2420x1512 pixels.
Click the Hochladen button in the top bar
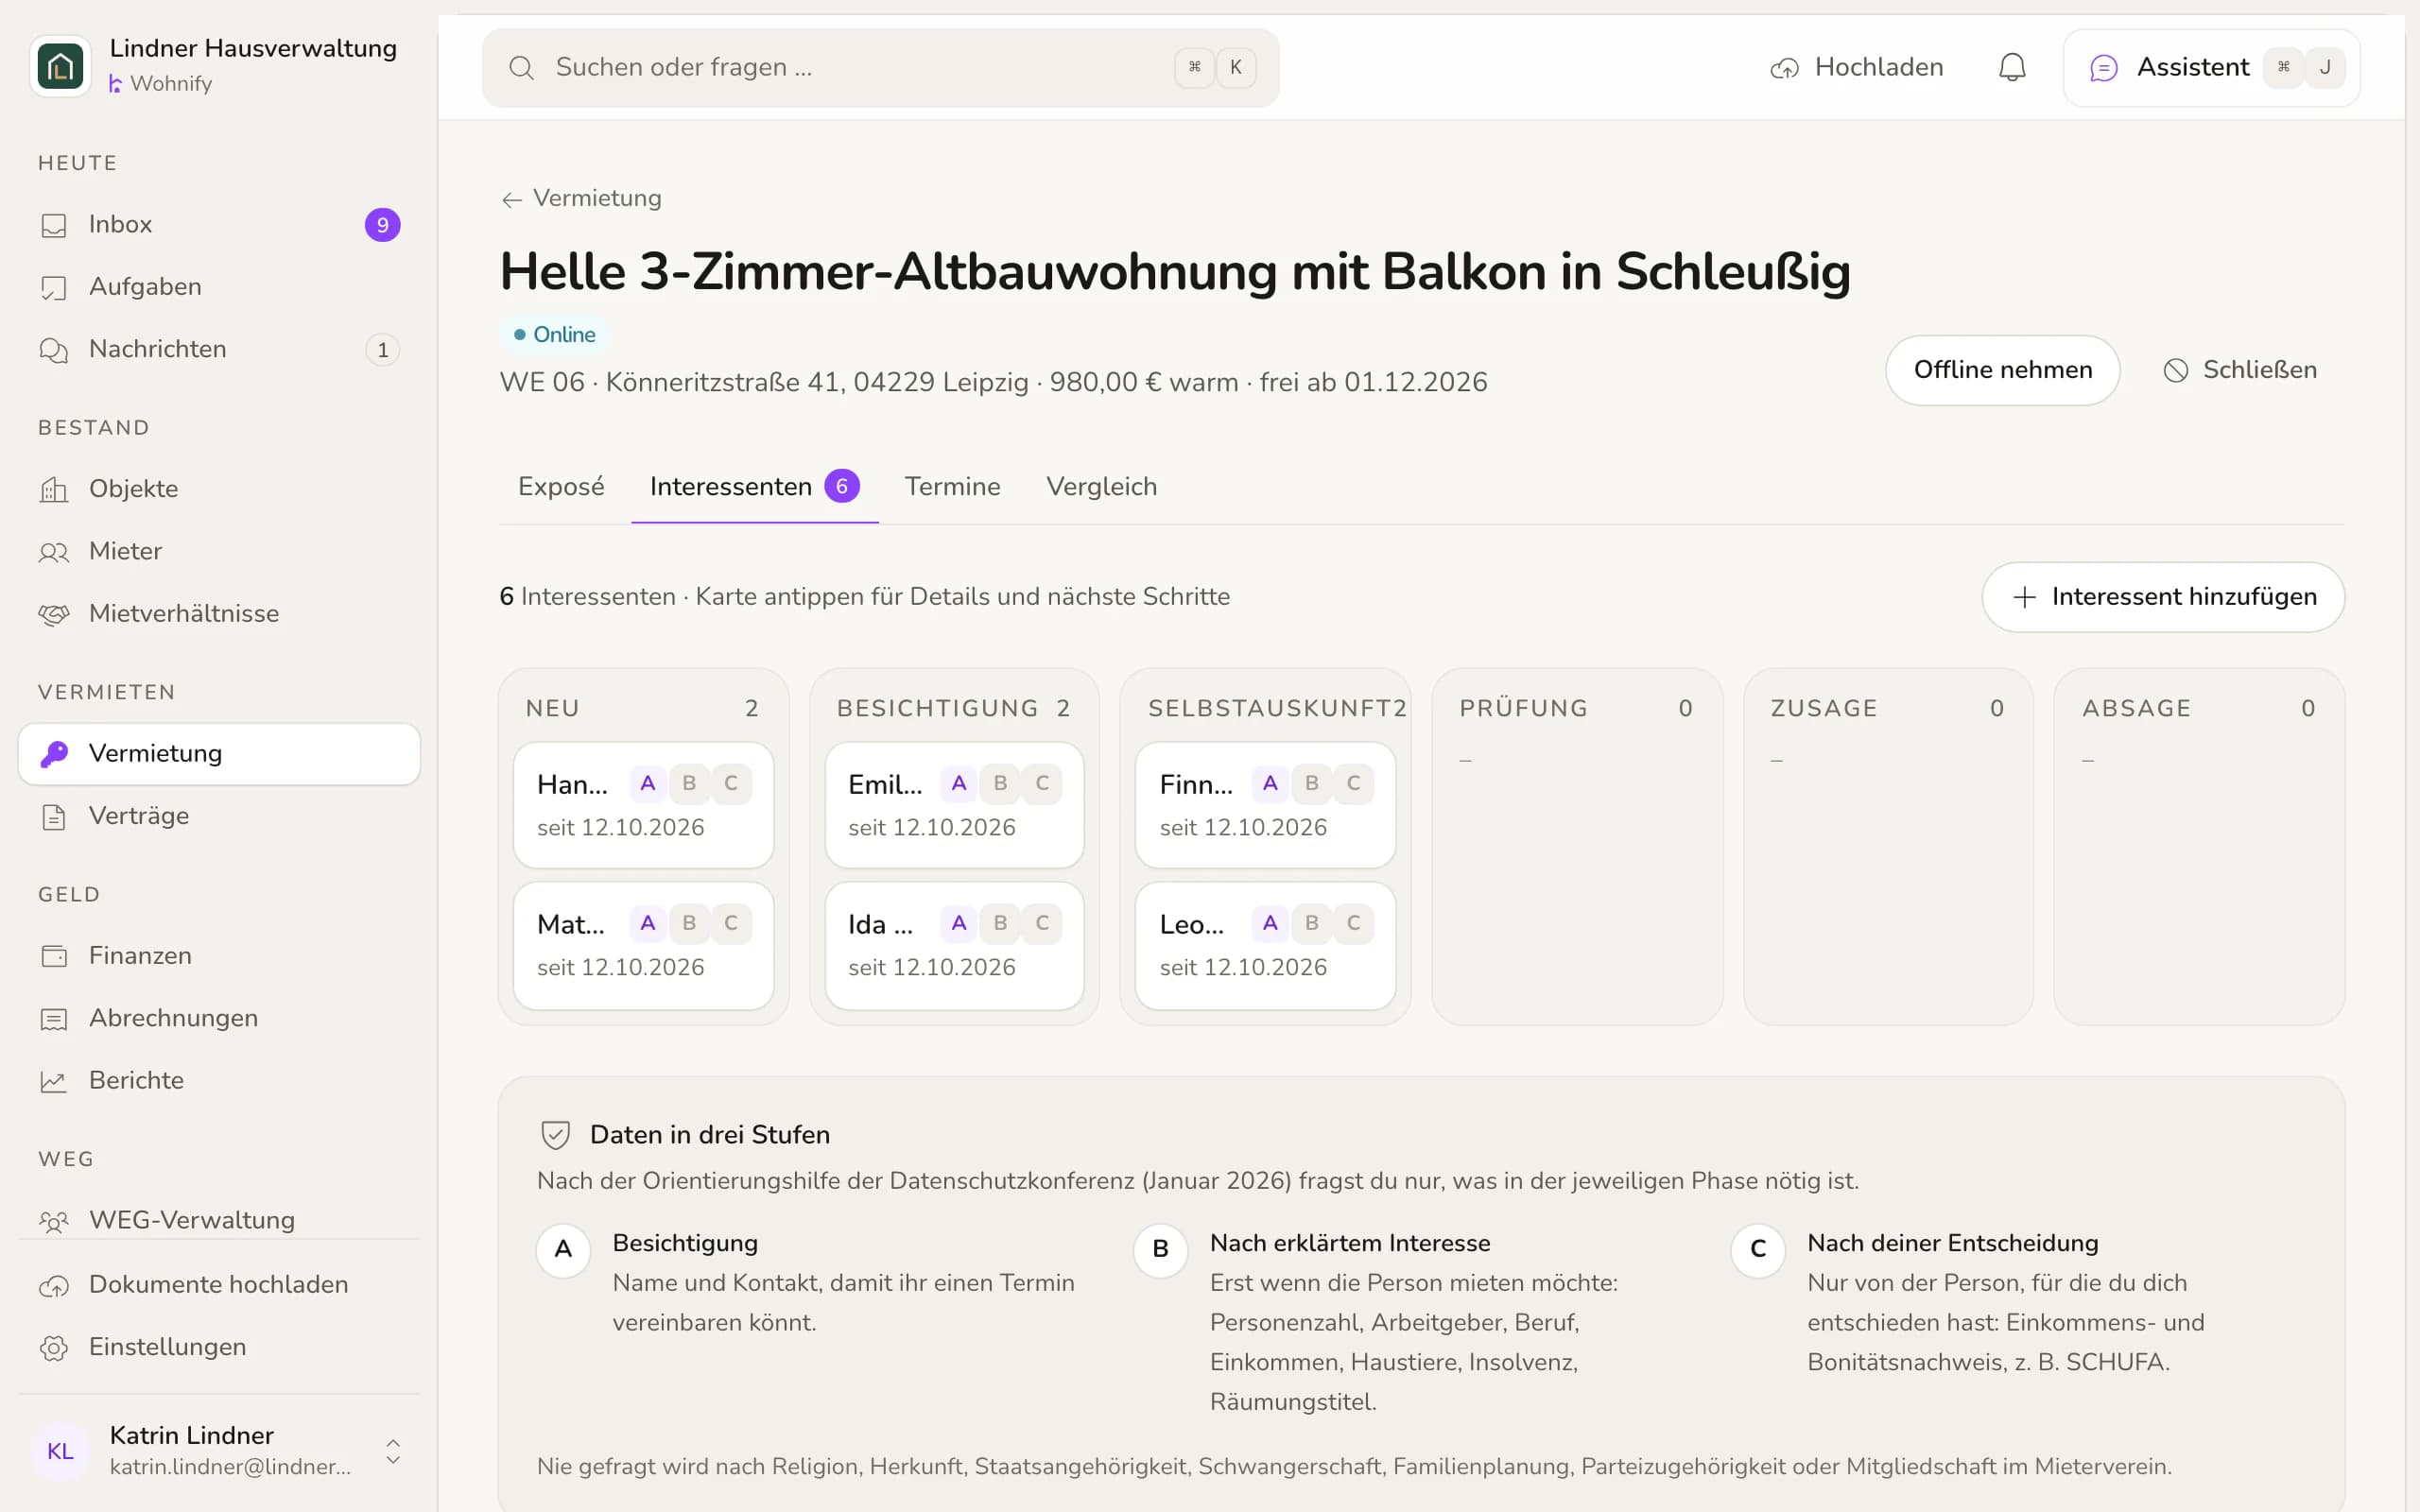click(1857, 67)
